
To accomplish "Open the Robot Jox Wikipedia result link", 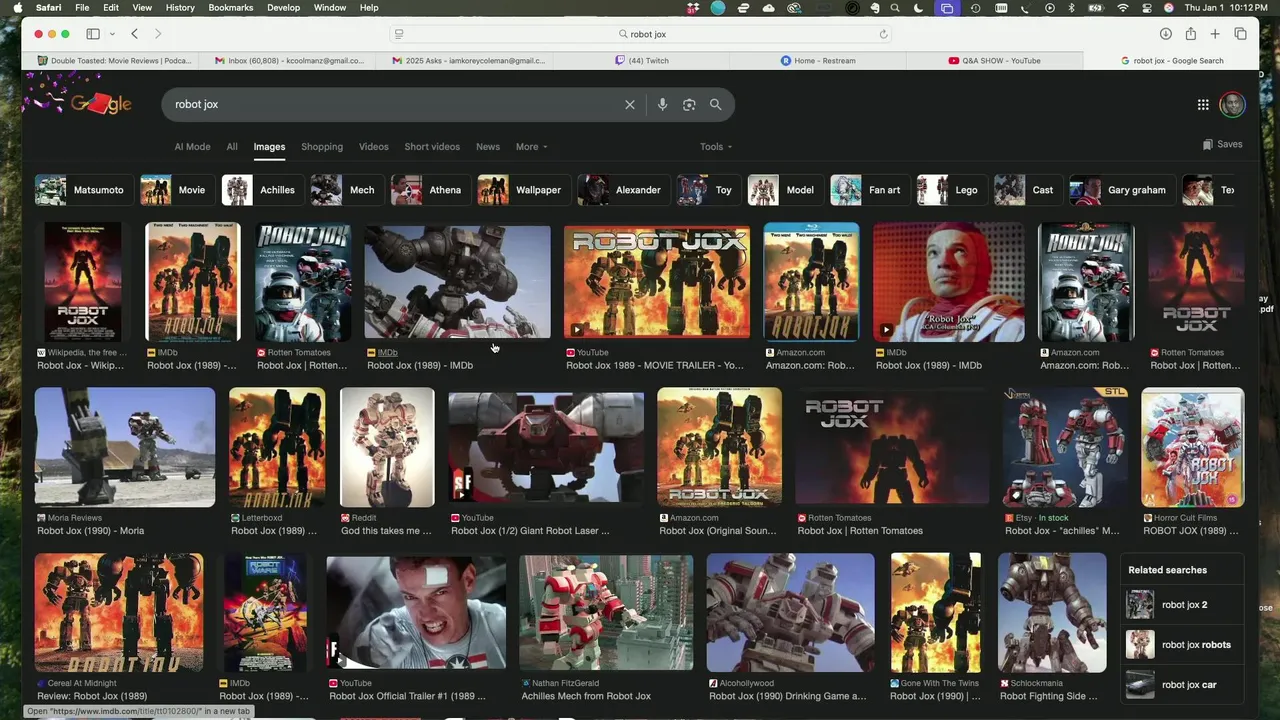I will click(81, 365).
